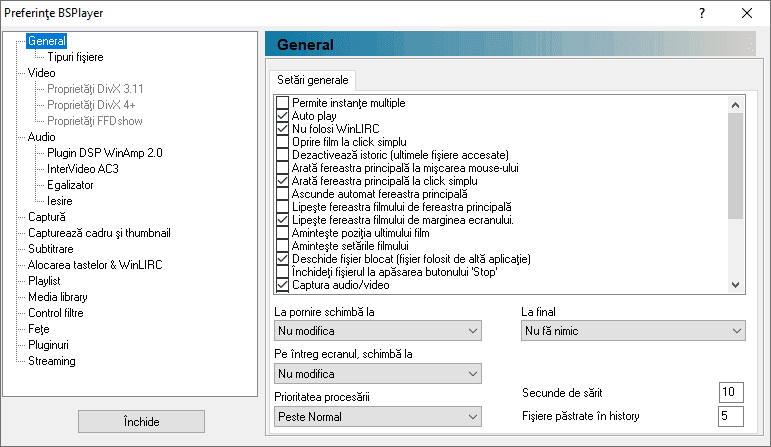The width and height of the screenshot is (771, 447).
Task: Uncheck the Auto play option
Action: [282, 116]
